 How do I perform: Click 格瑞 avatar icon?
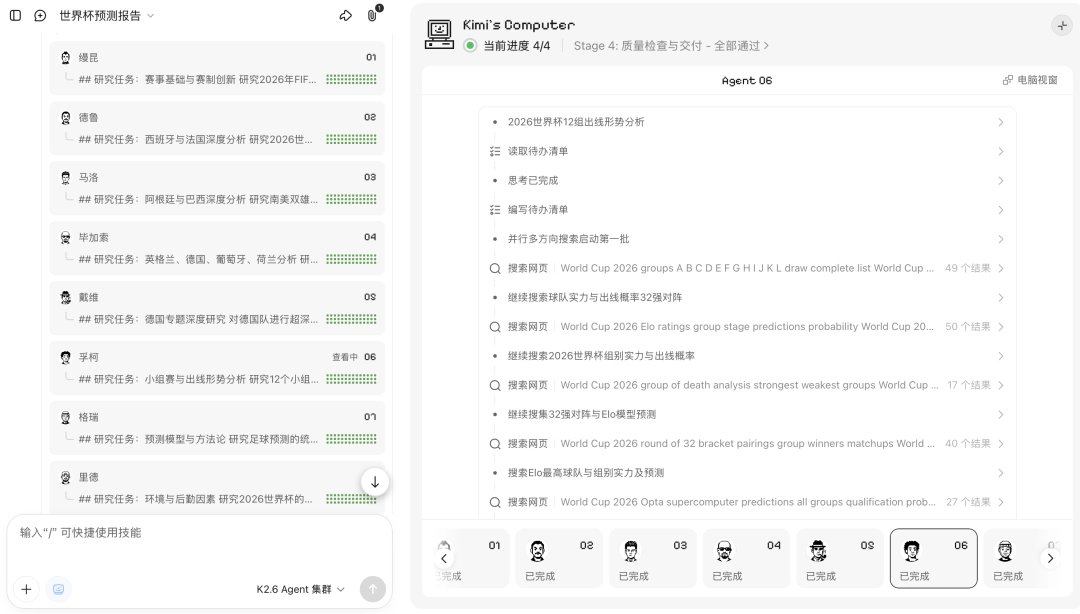click(65, 417)
